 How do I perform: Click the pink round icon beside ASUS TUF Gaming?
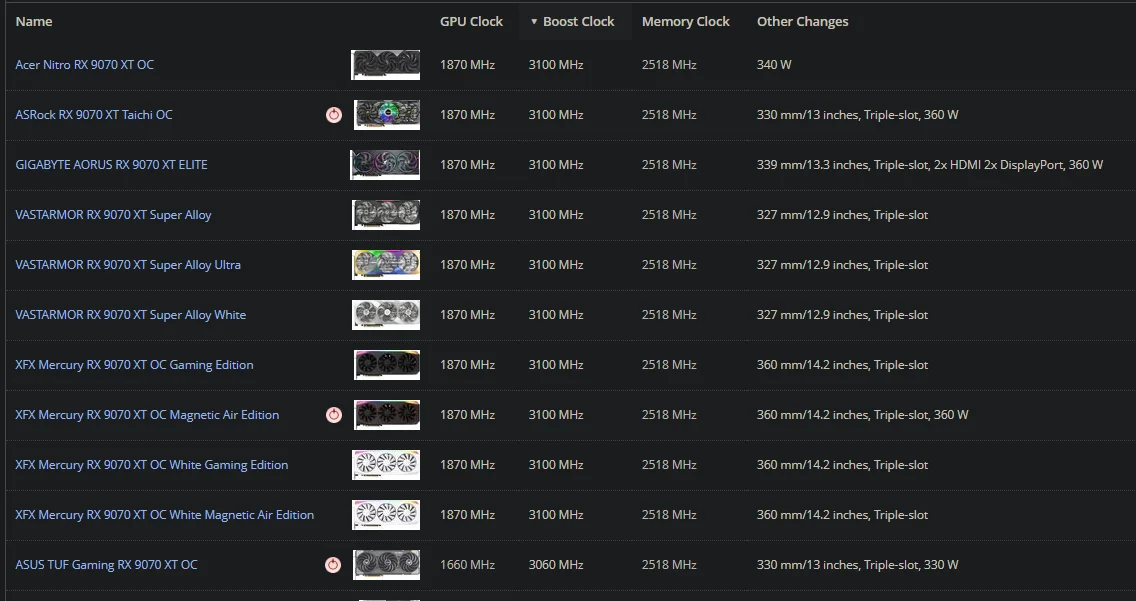pyautogui.click(x=333, y=565)
